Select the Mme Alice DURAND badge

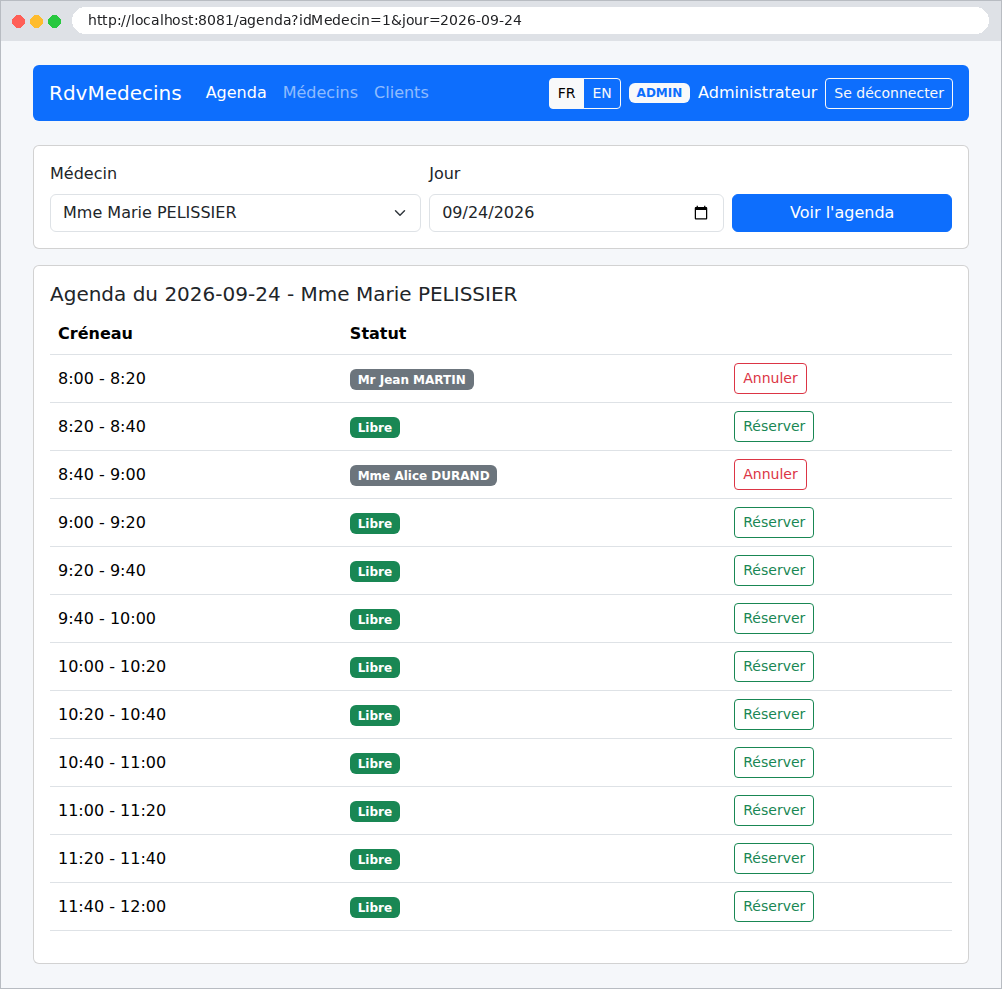click(x=423, y=475)
